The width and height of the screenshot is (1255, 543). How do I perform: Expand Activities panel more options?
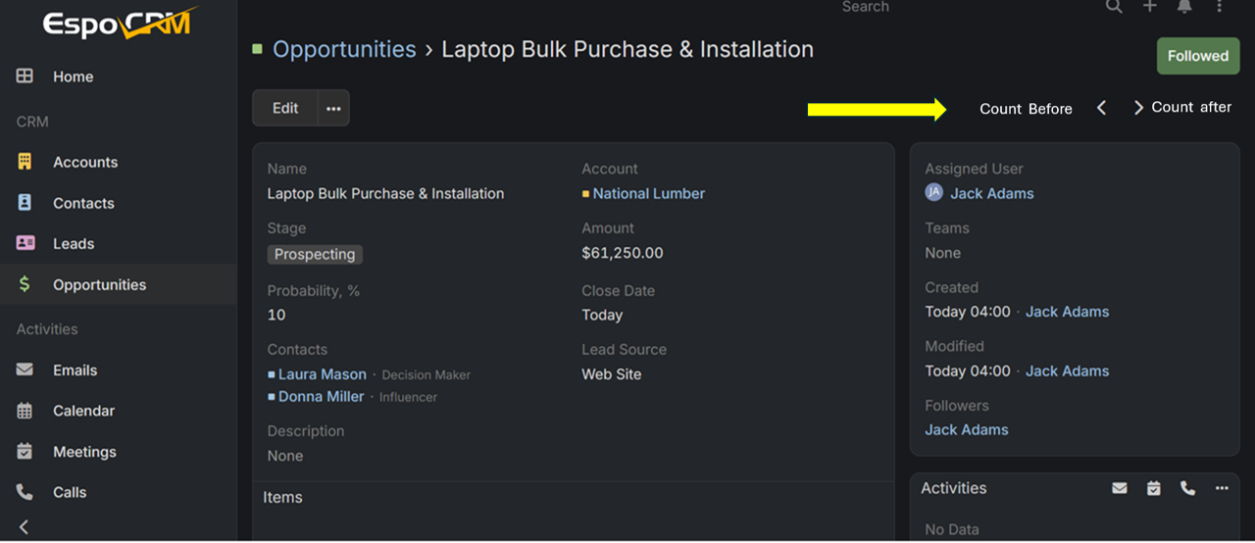tap(1221, 488)
